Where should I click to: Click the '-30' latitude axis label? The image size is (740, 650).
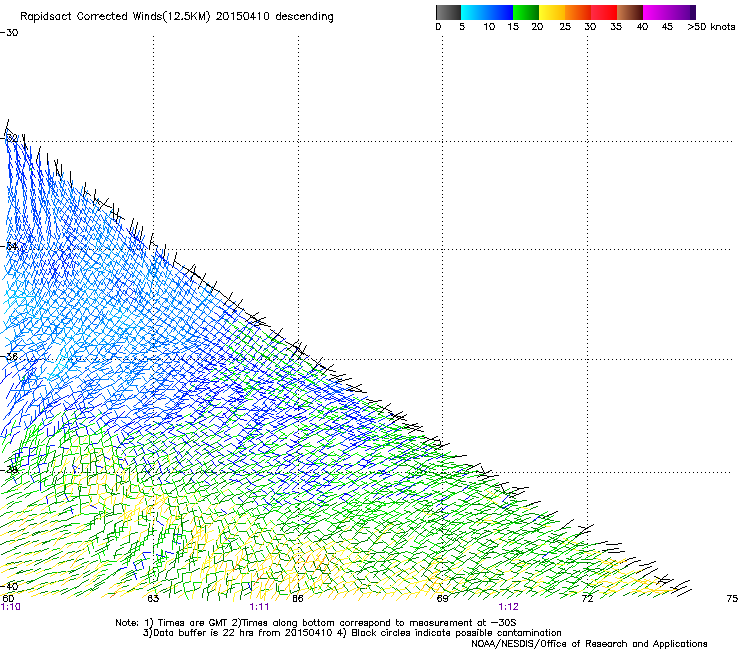[x=9, y=33]
